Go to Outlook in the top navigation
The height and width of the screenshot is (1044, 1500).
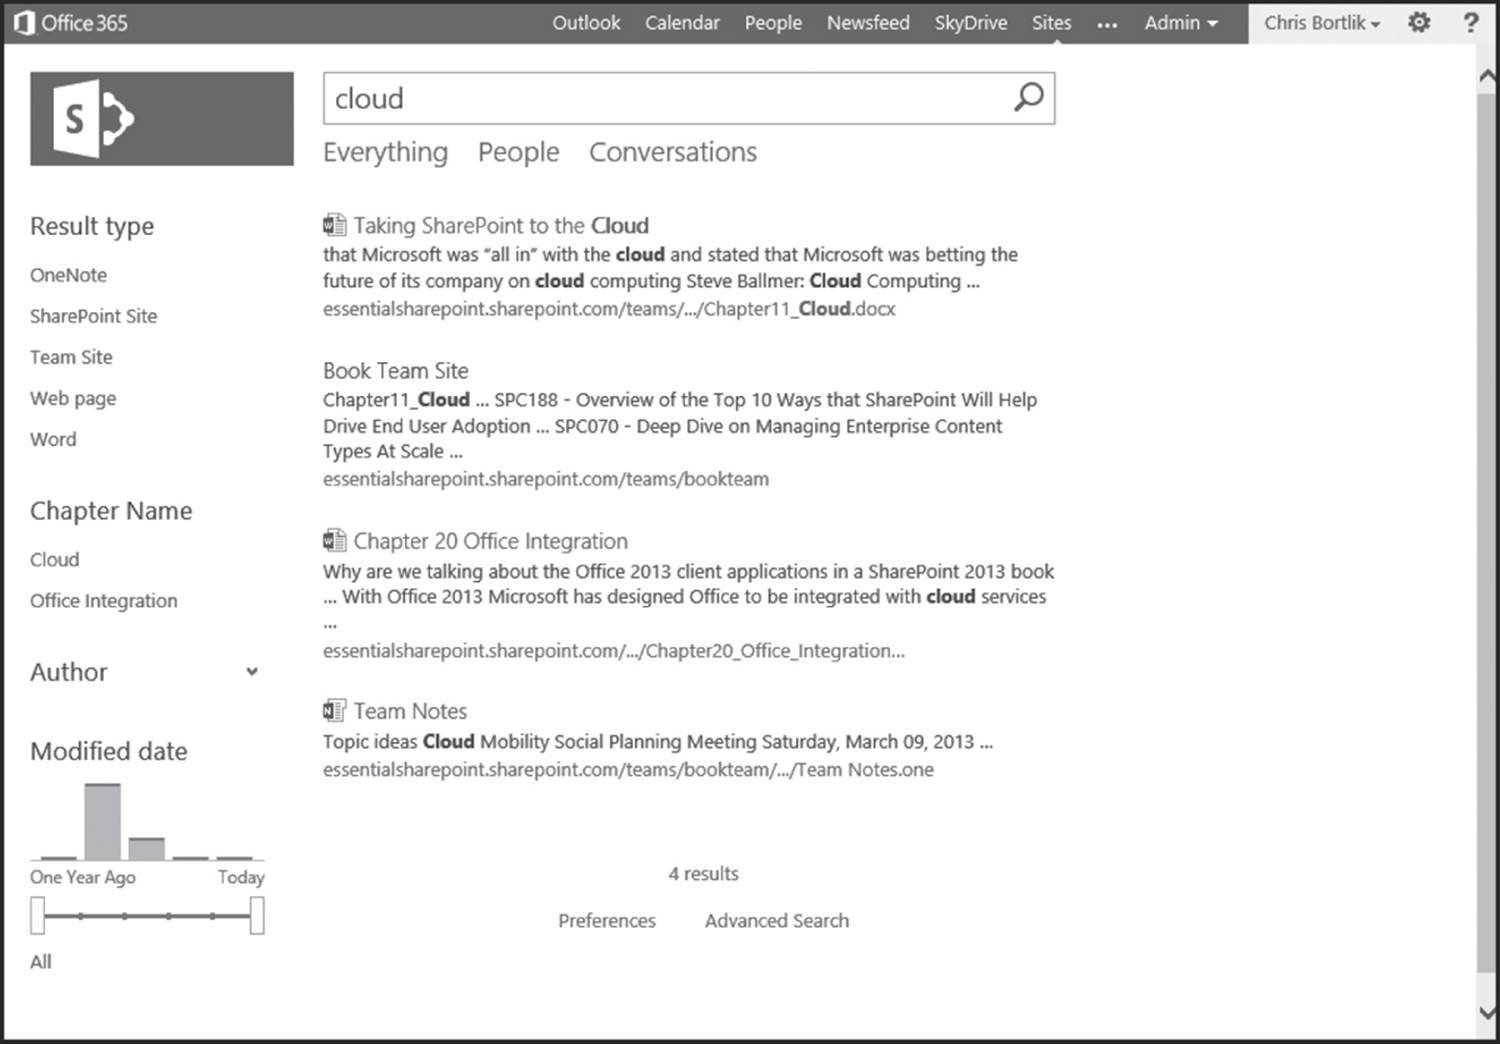[586, 22]
